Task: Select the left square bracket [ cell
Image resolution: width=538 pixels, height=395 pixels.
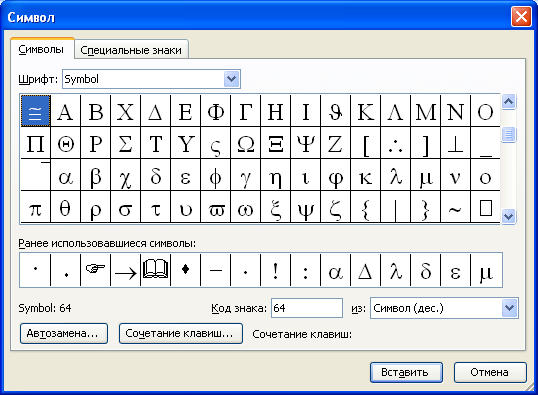Action: pos(366,143)
